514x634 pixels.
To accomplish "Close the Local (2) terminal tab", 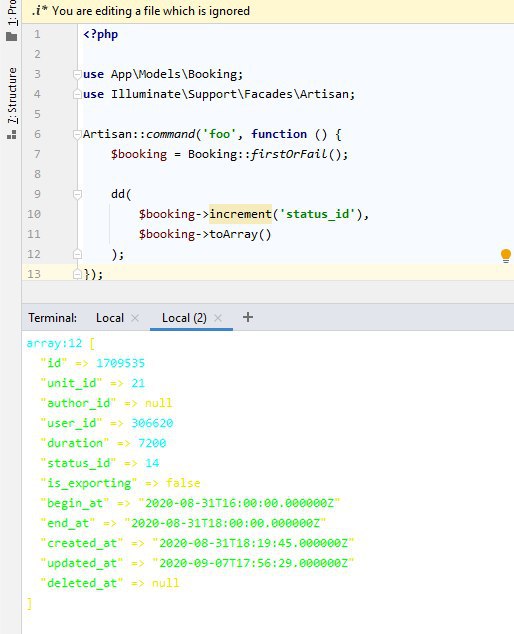I will [218, 318].
